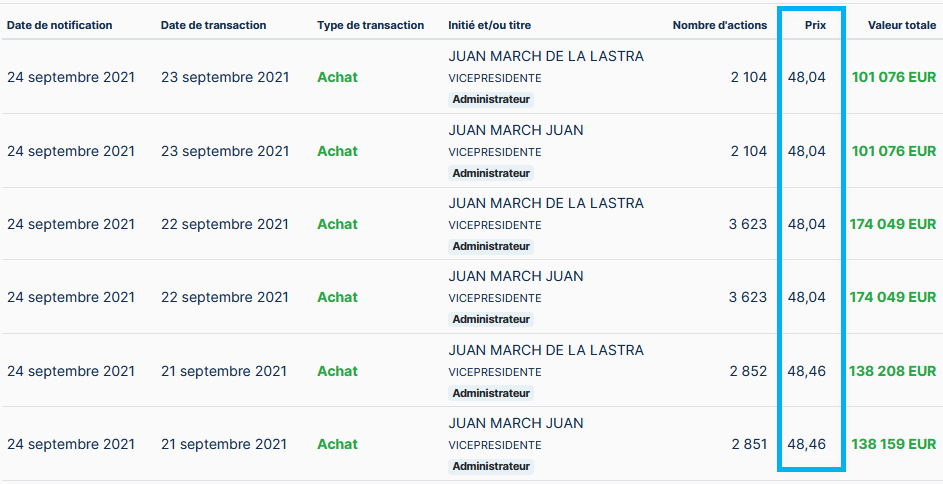Open JUAN MARCH JUAN on the 21 septembre transaction
Image resolution: width=943 pixels, height=484 pixels.
516,423
